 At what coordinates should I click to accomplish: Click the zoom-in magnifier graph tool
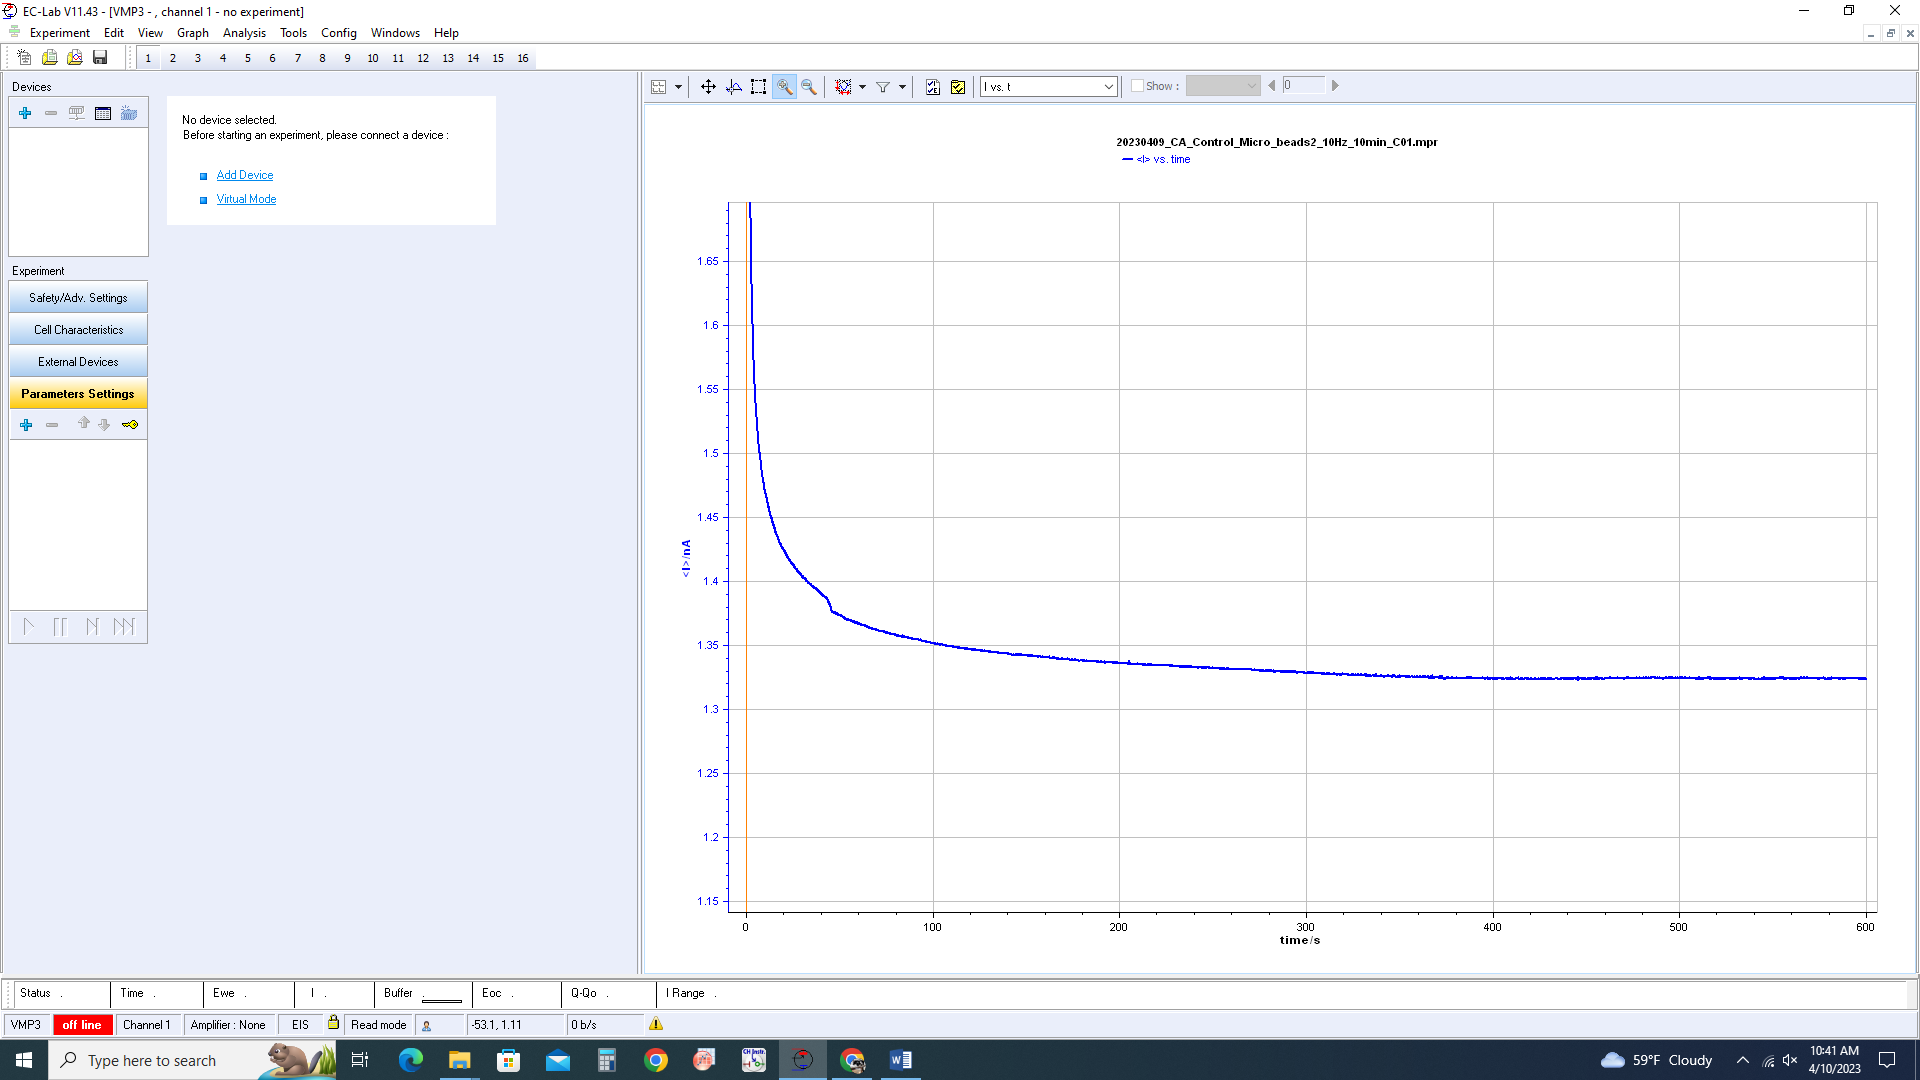784,87
